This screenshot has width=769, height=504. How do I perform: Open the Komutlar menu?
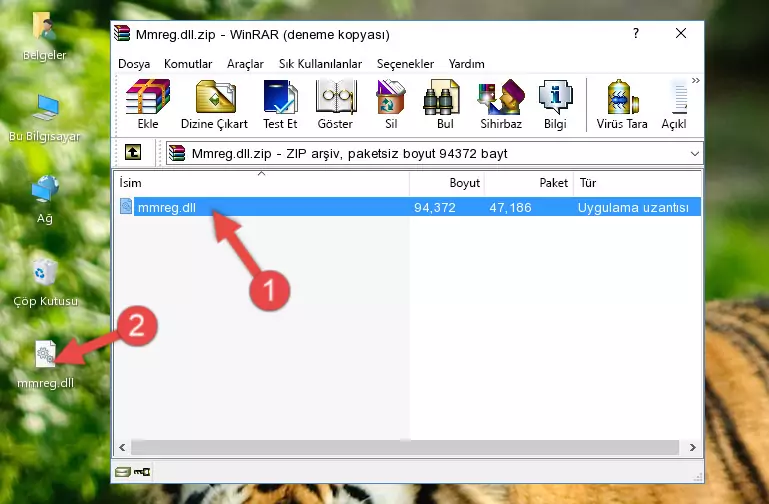188,64
